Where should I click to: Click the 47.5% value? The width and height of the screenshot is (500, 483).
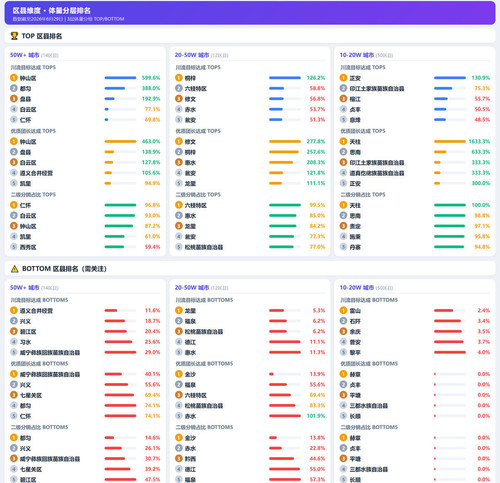pyautogui.click(x=152, y=480)
